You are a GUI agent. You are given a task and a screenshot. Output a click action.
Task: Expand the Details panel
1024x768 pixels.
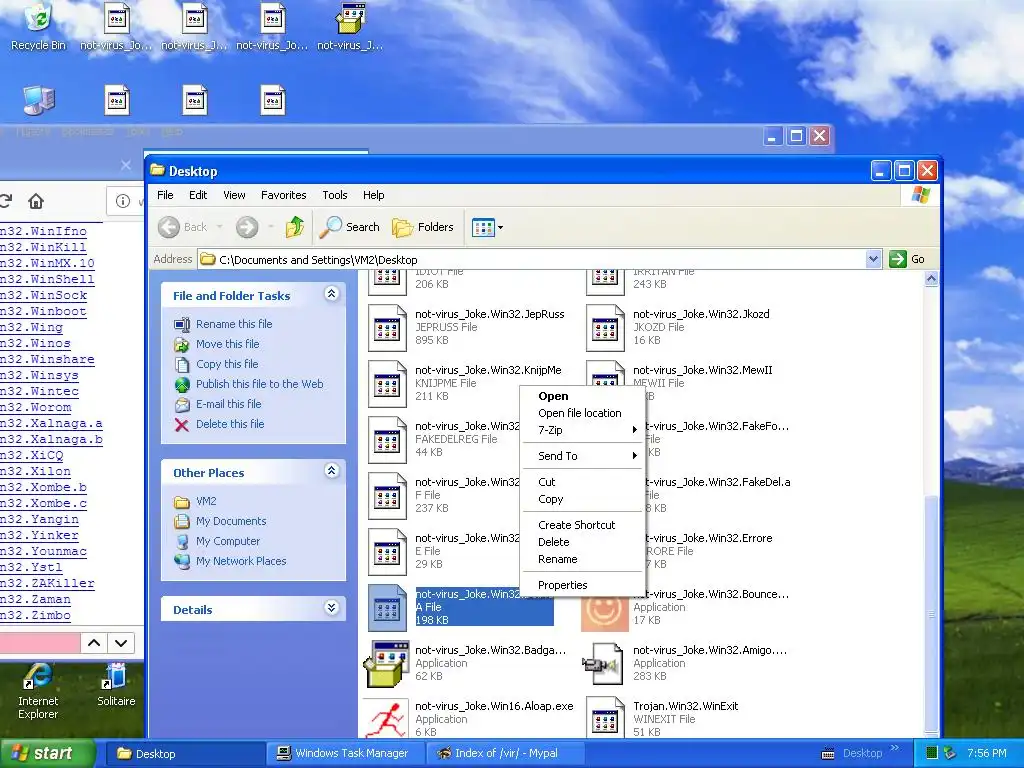click(x=332, y=608)
